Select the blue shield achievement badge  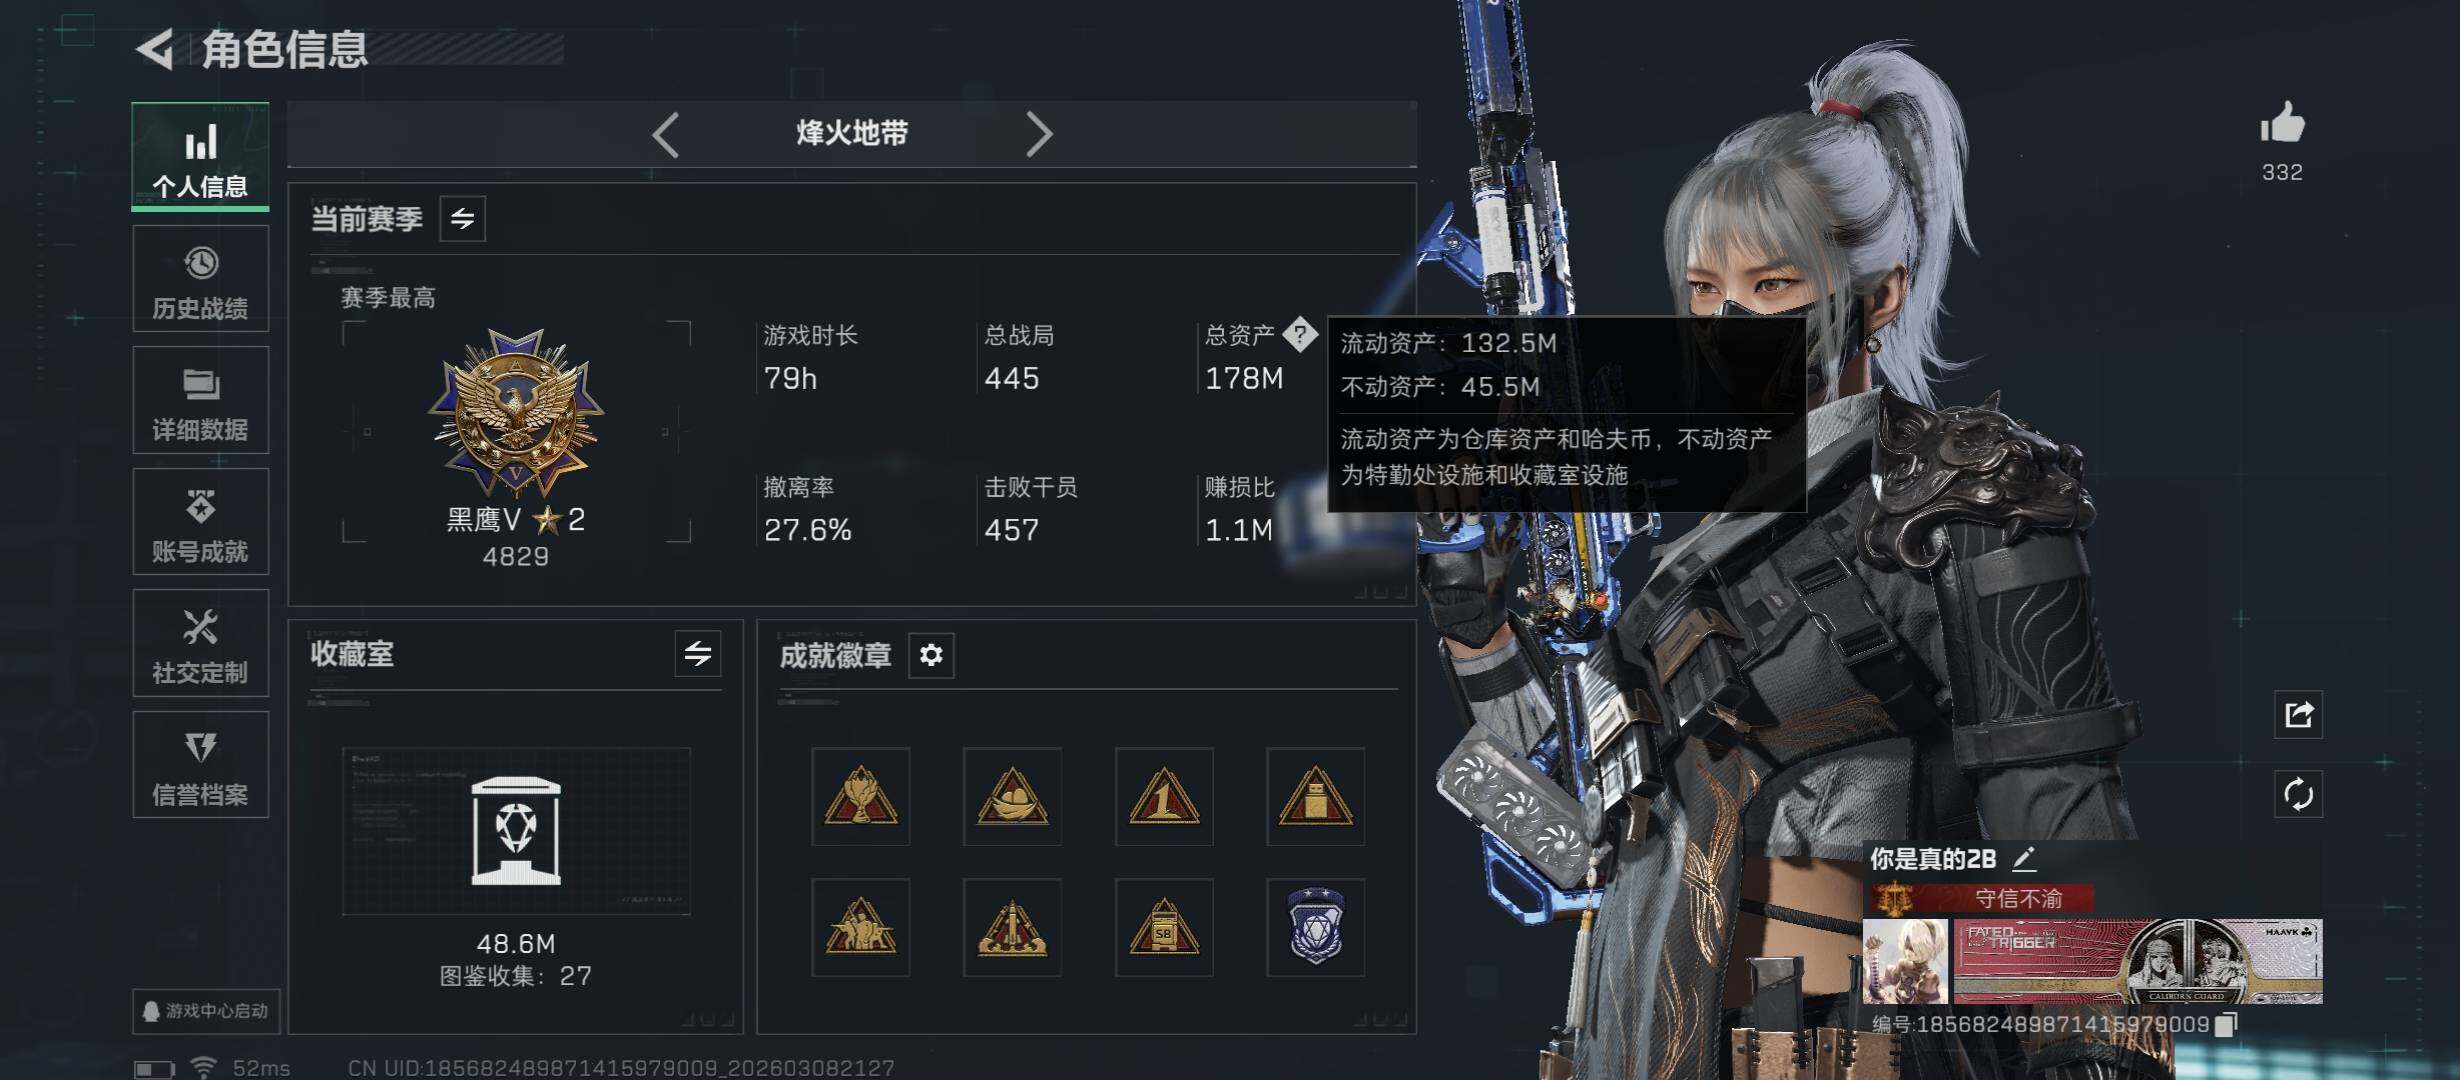(x=1316, y=927)
